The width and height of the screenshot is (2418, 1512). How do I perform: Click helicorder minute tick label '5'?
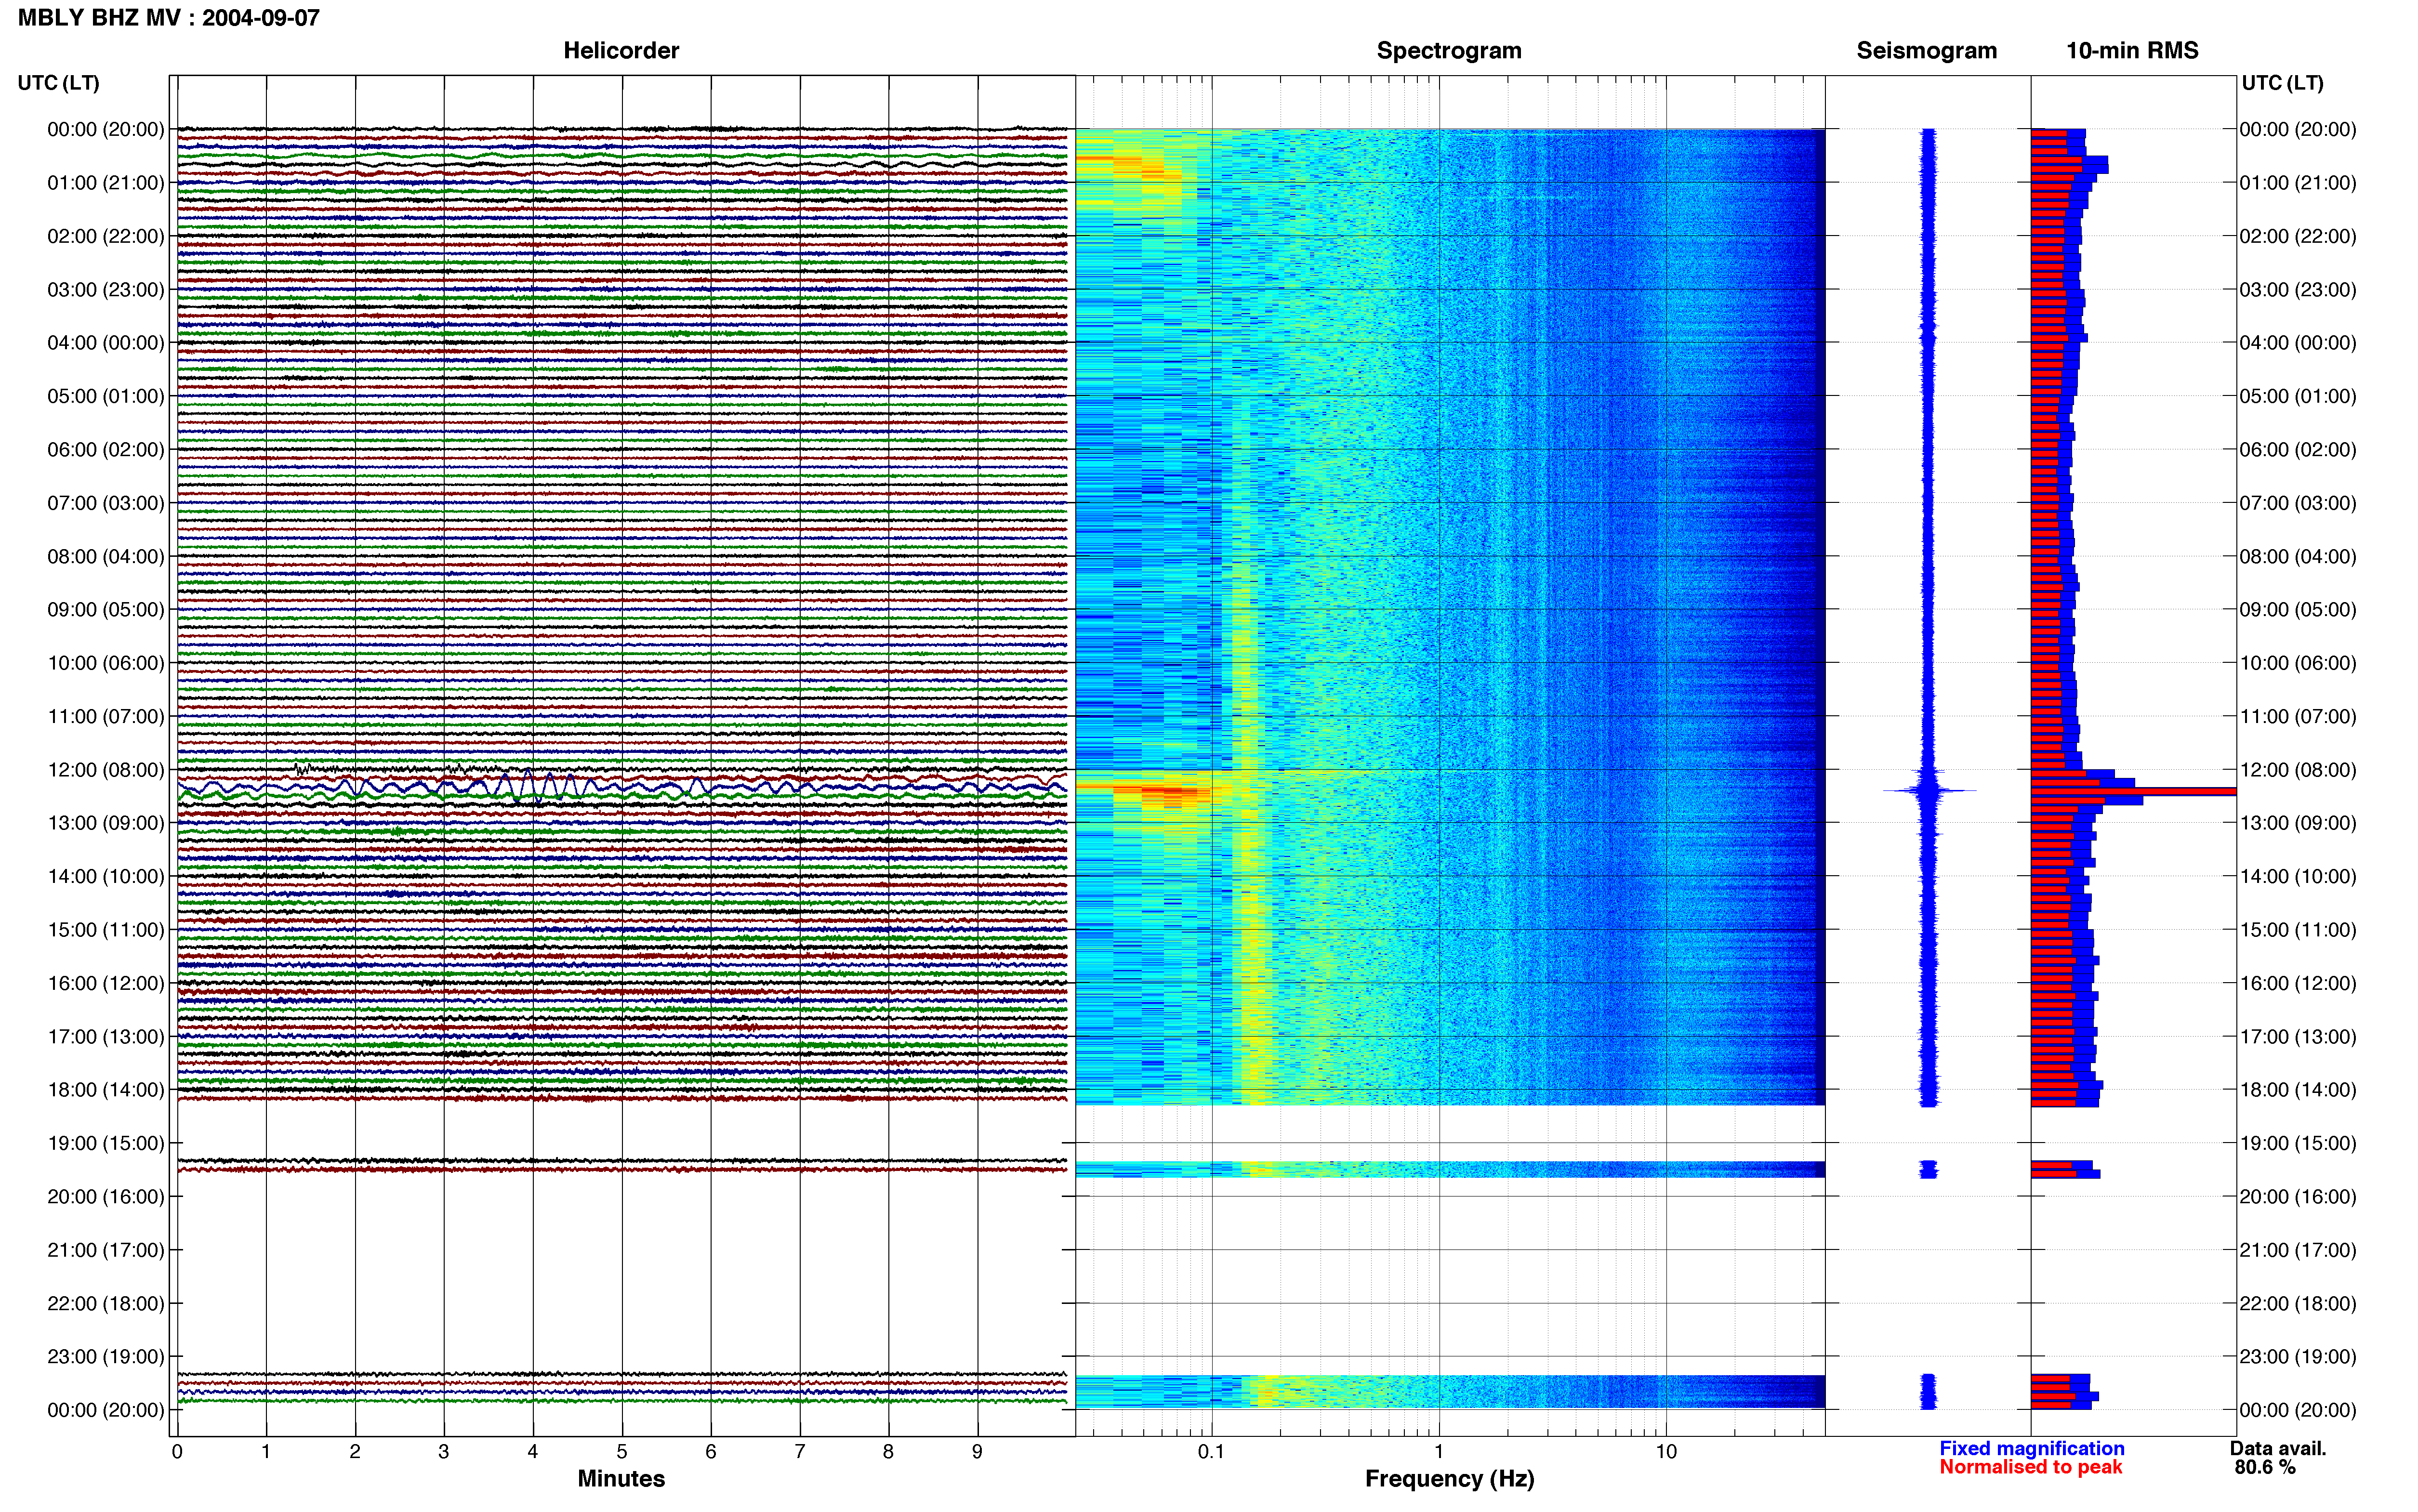tap(621, 1452)
